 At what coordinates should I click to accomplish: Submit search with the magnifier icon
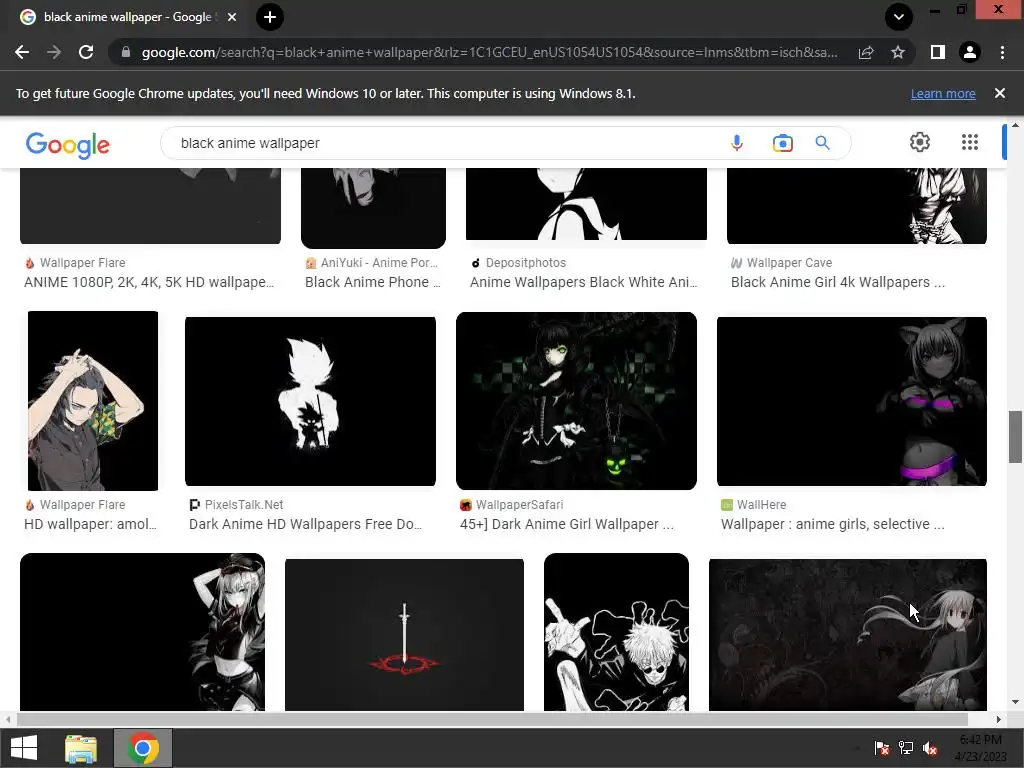coord(822,143)
